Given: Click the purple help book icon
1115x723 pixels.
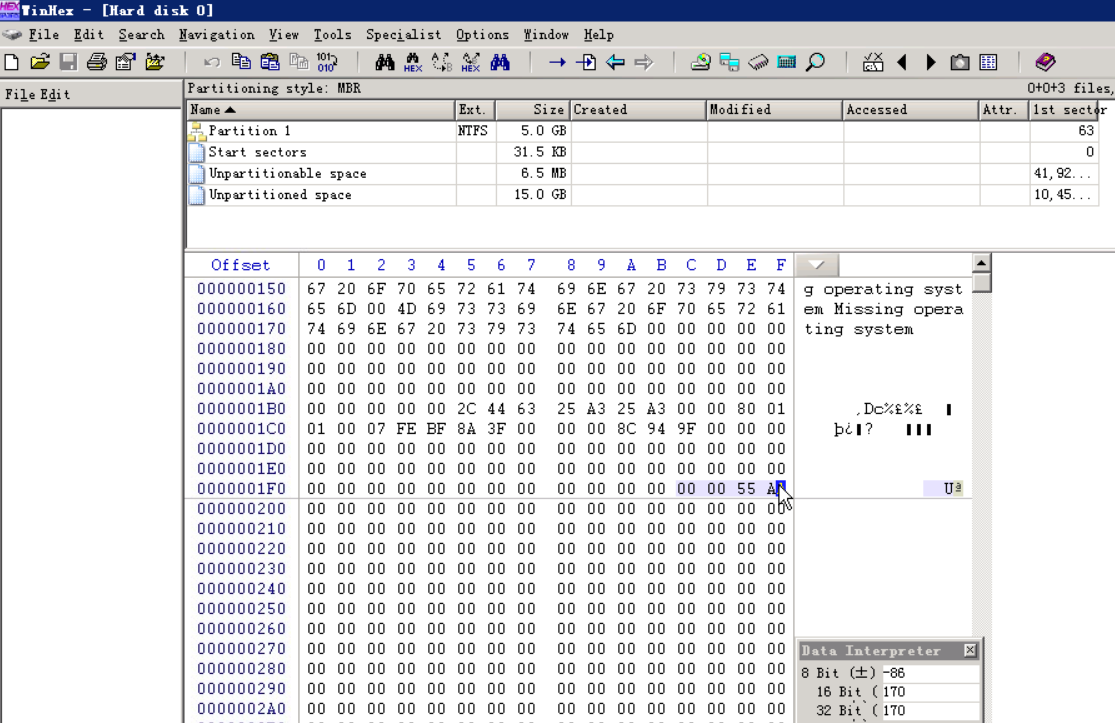Looking at the screenshot, I should pos(1045,63).
